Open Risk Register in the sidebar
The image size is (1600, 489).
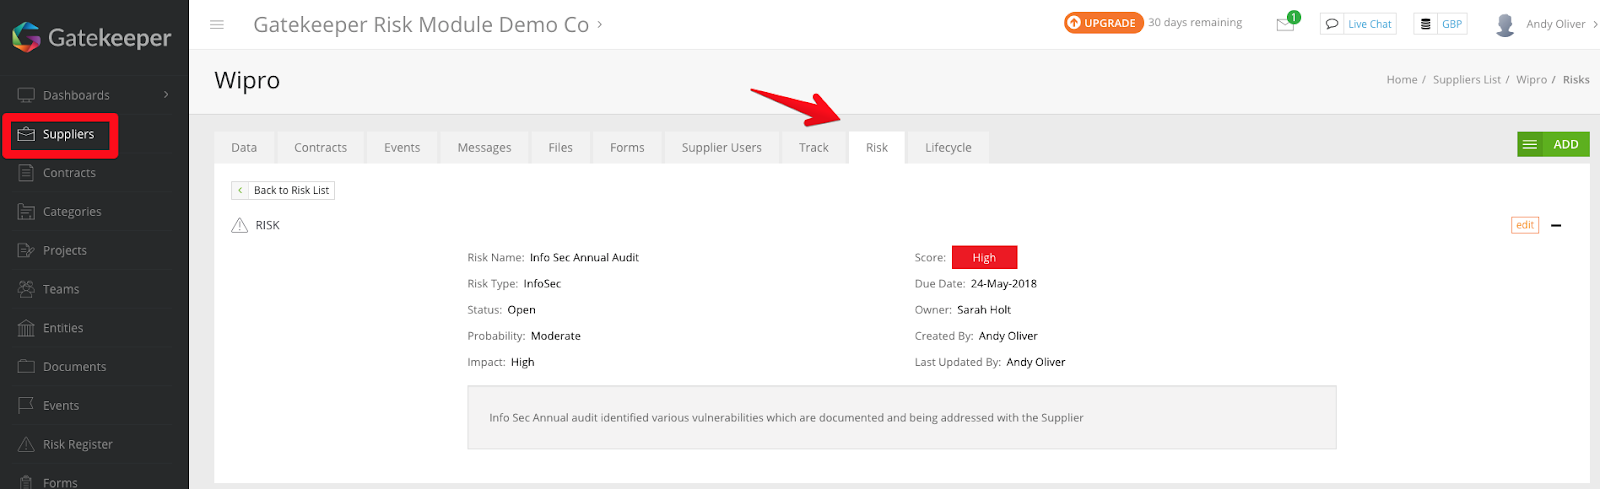tap(78, 444)
